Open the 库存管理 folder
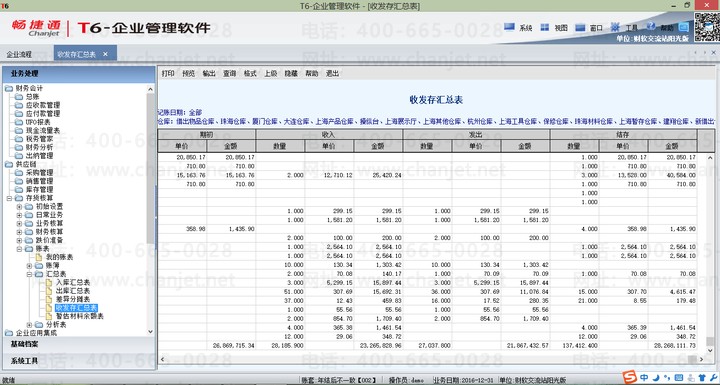 click(39, 189)
